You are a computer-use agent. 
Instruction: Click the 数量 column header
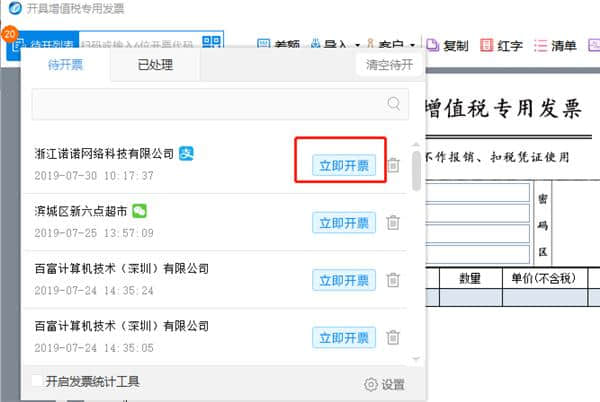click(x=470, y=278)
